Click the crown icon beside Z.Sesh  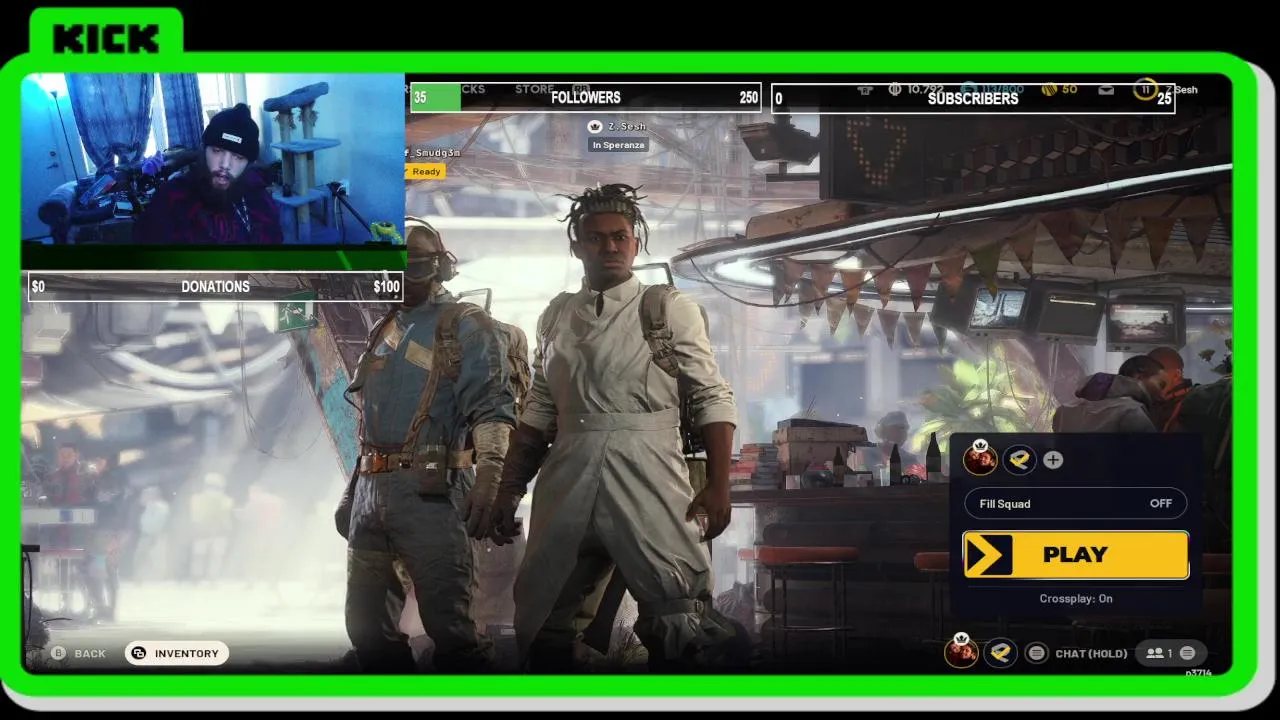595,127
